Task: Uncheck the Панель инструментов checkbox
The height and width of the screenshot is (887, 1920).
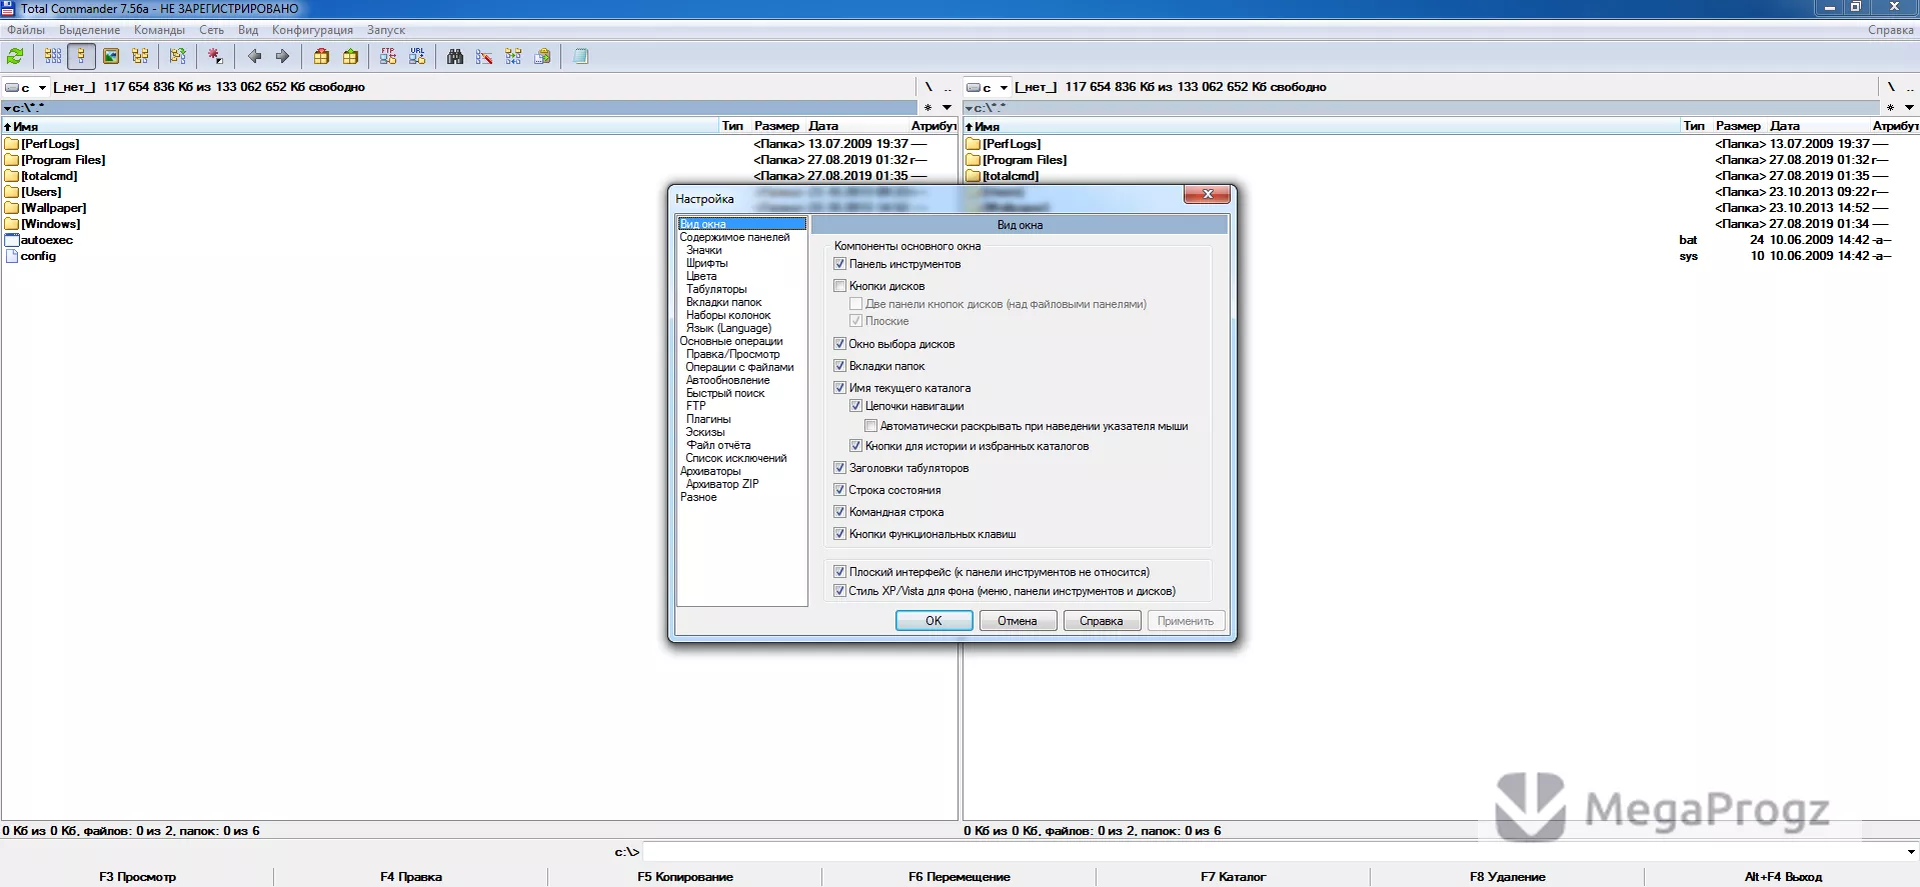Action: 840,264
